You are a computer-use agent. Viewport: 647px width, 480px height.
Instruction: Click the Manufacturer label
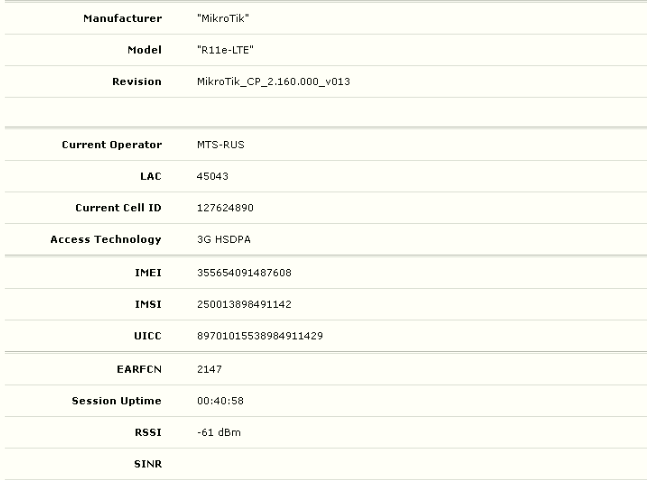tap(123, 19)
